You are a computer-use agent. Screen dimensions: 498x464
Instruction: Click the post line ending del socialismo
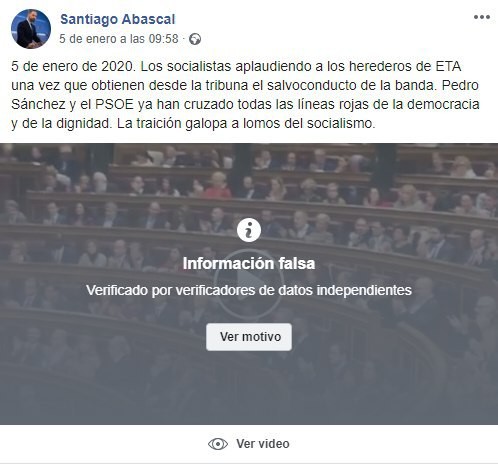pyautogui.click(x=193, y=123)
